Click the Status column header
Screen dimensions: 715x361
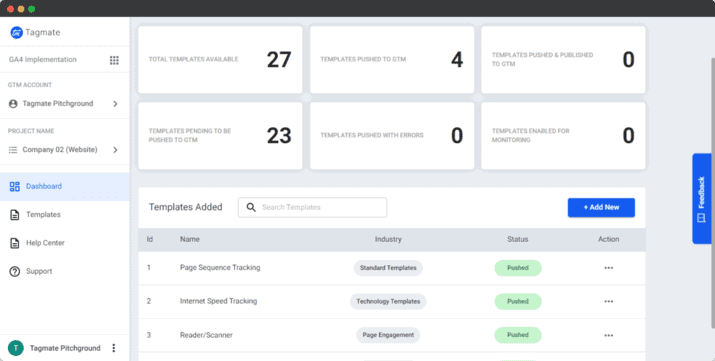518,239
